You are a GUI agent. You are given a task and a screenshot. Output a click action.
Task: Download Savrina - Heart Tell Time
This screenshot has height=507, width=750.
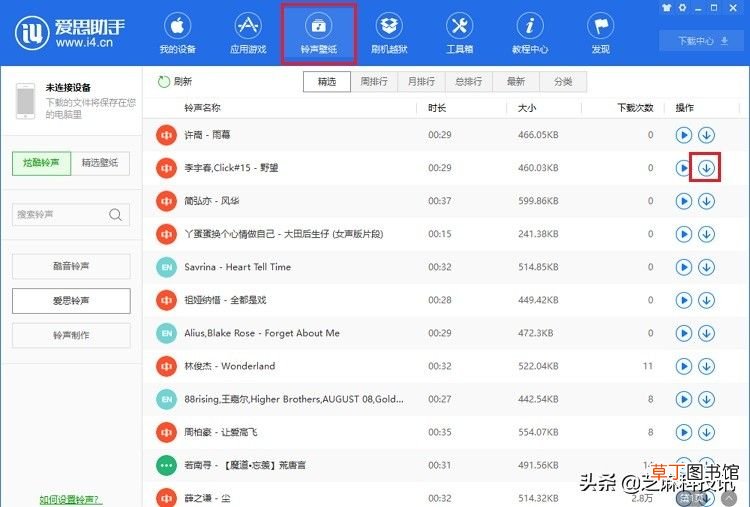pos(706,267)
